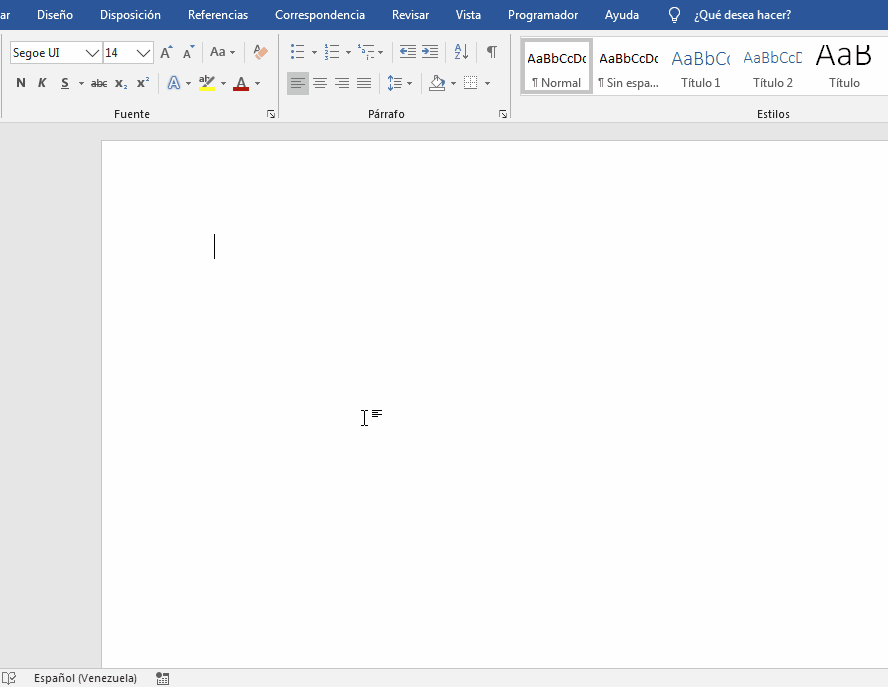Increase paragraph indent
This screenshot has width=888, height=687.
click(430, 52)
